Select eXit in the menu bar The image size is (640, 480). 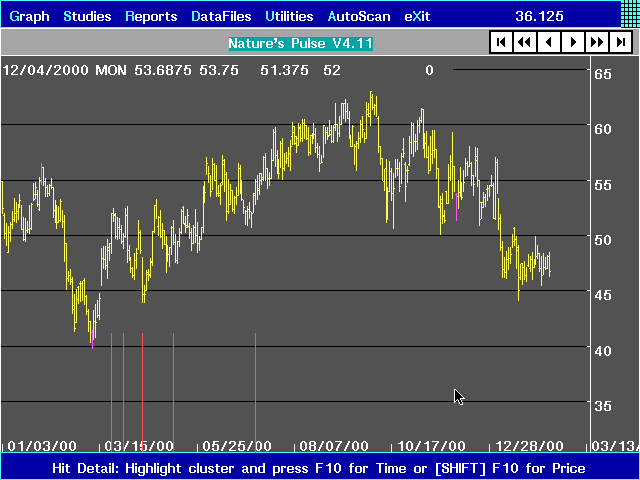(x=417, y=16)
